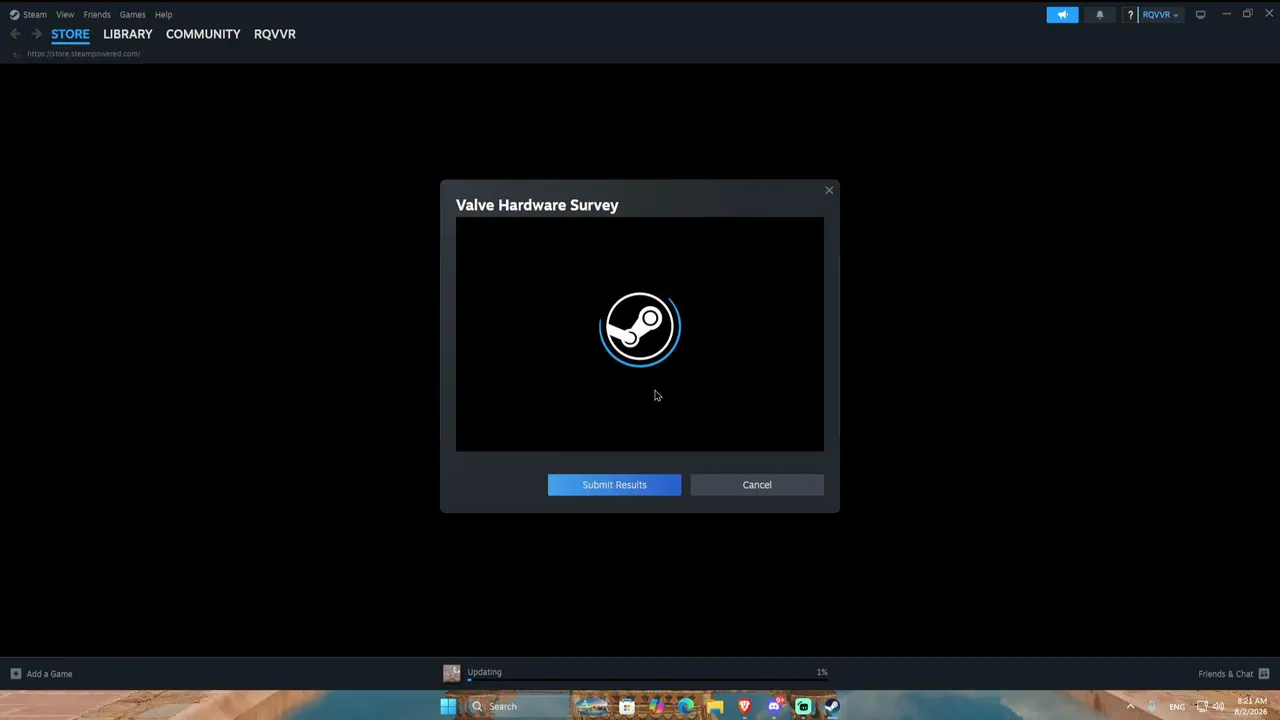This screenshot has width=1280, height=720.
Task: Open Friends & Chat
Action: (x=1234, y=674)
